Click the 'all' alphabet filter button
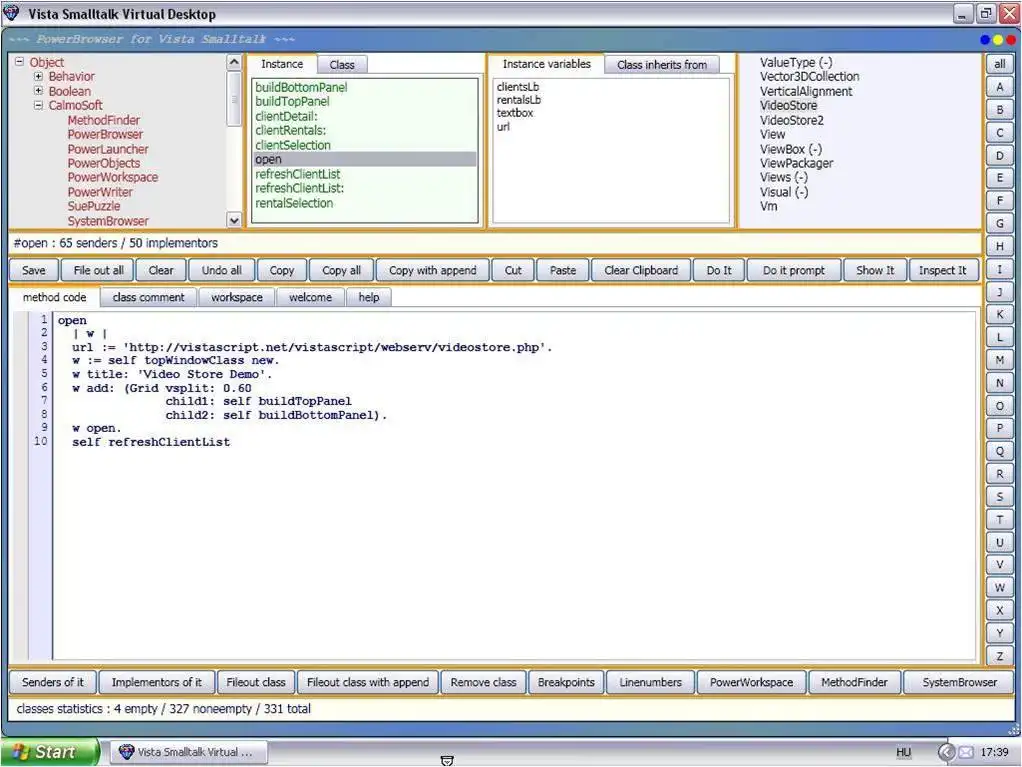The height and width of the screenshot is (767, 1022). (x=999, y=64)
